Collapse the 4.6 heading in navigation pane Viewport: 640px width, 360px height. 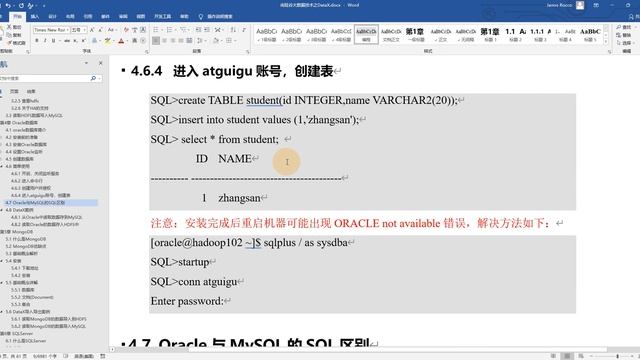coord(2,166)
